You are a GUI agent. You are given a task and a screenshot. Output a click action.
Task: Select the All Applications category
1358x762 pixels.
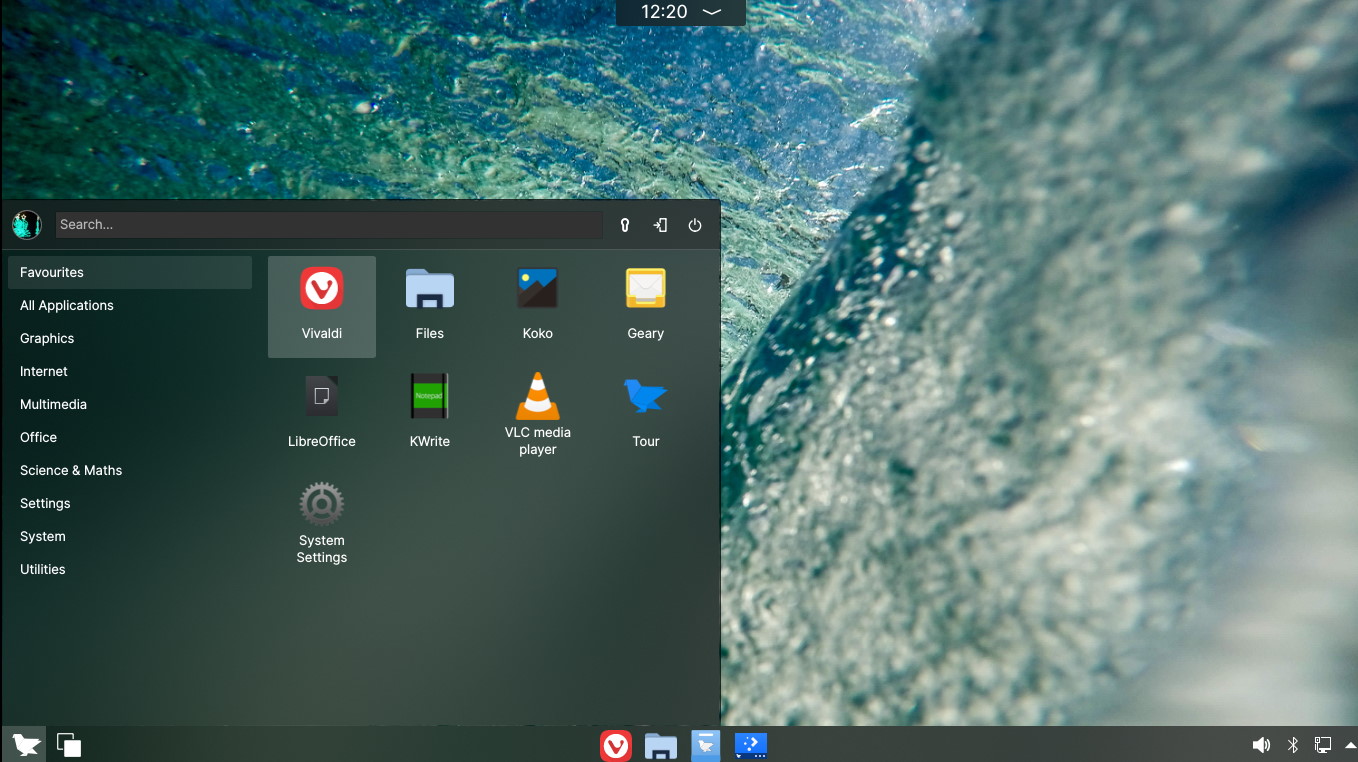pyautogui.click(x=67, y=305)
